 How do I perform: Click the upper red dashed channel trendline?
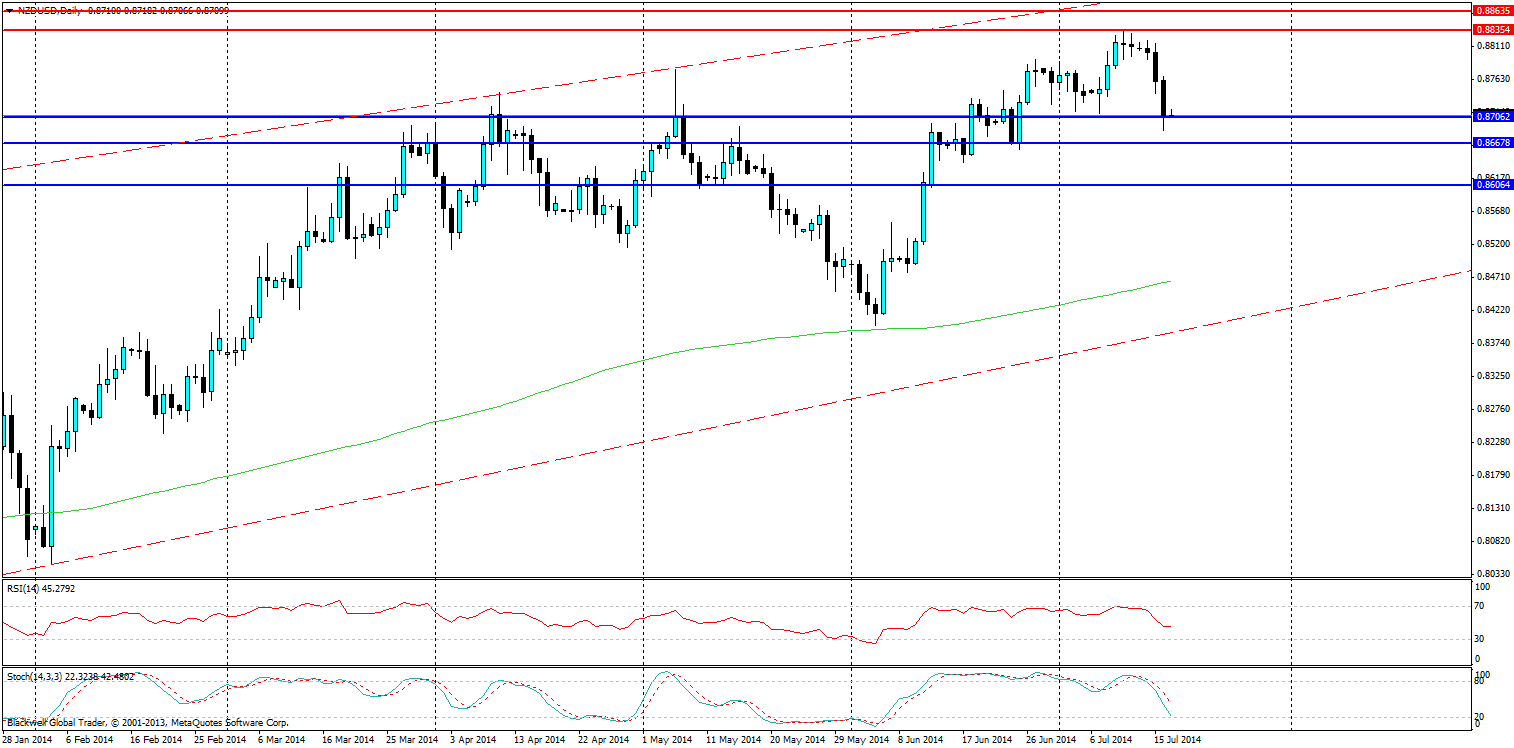550,88
